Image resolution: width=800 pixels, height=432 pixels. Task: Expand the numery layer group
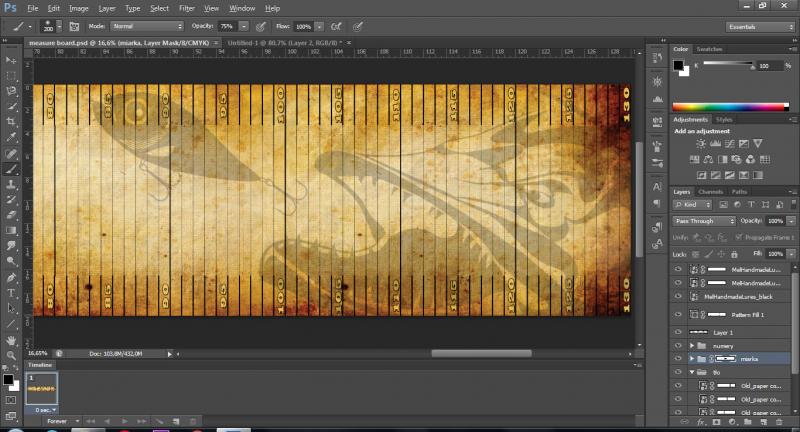point(692,345)
